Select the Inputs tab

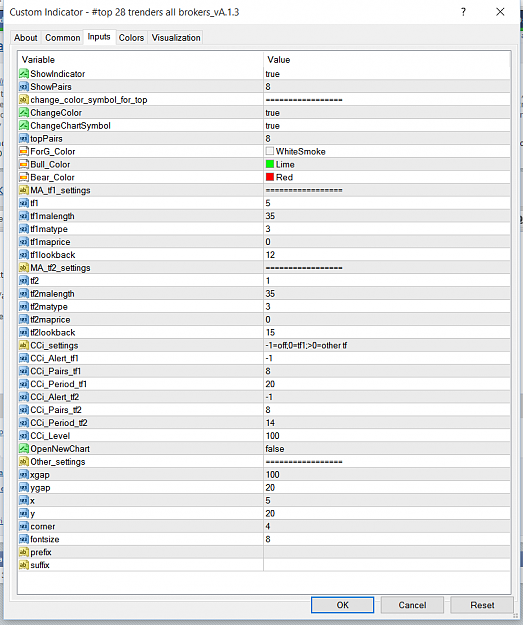click(99, 37)
